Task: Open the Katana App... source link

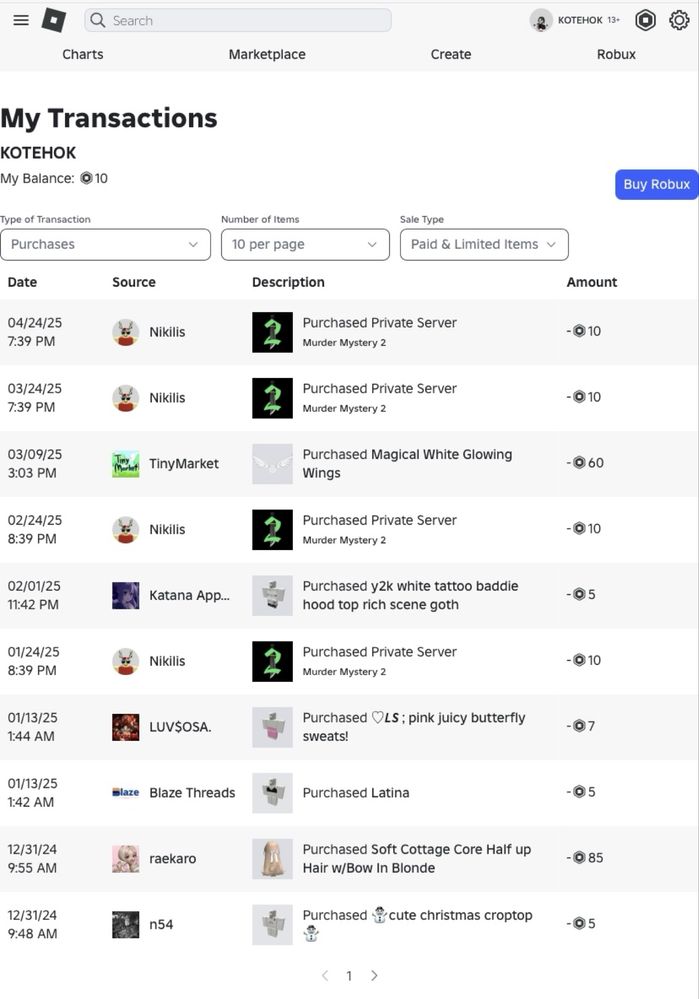Action: 189,596
